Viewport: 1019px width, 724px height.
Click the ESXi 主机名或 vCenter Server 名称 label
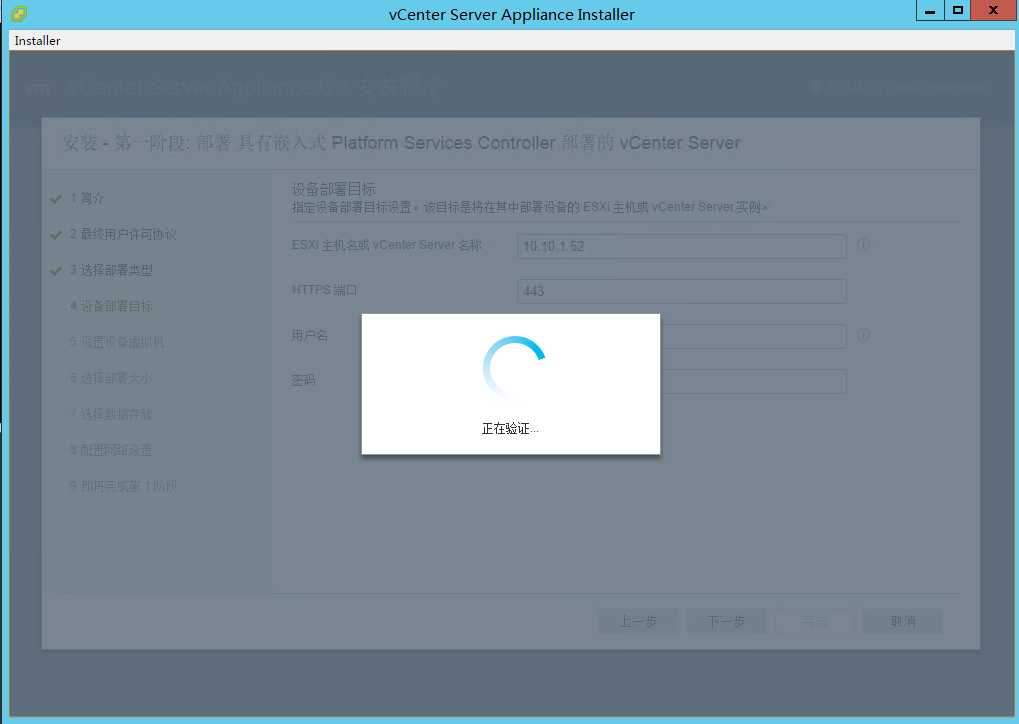pyautogui.click(x=387, y=245)
